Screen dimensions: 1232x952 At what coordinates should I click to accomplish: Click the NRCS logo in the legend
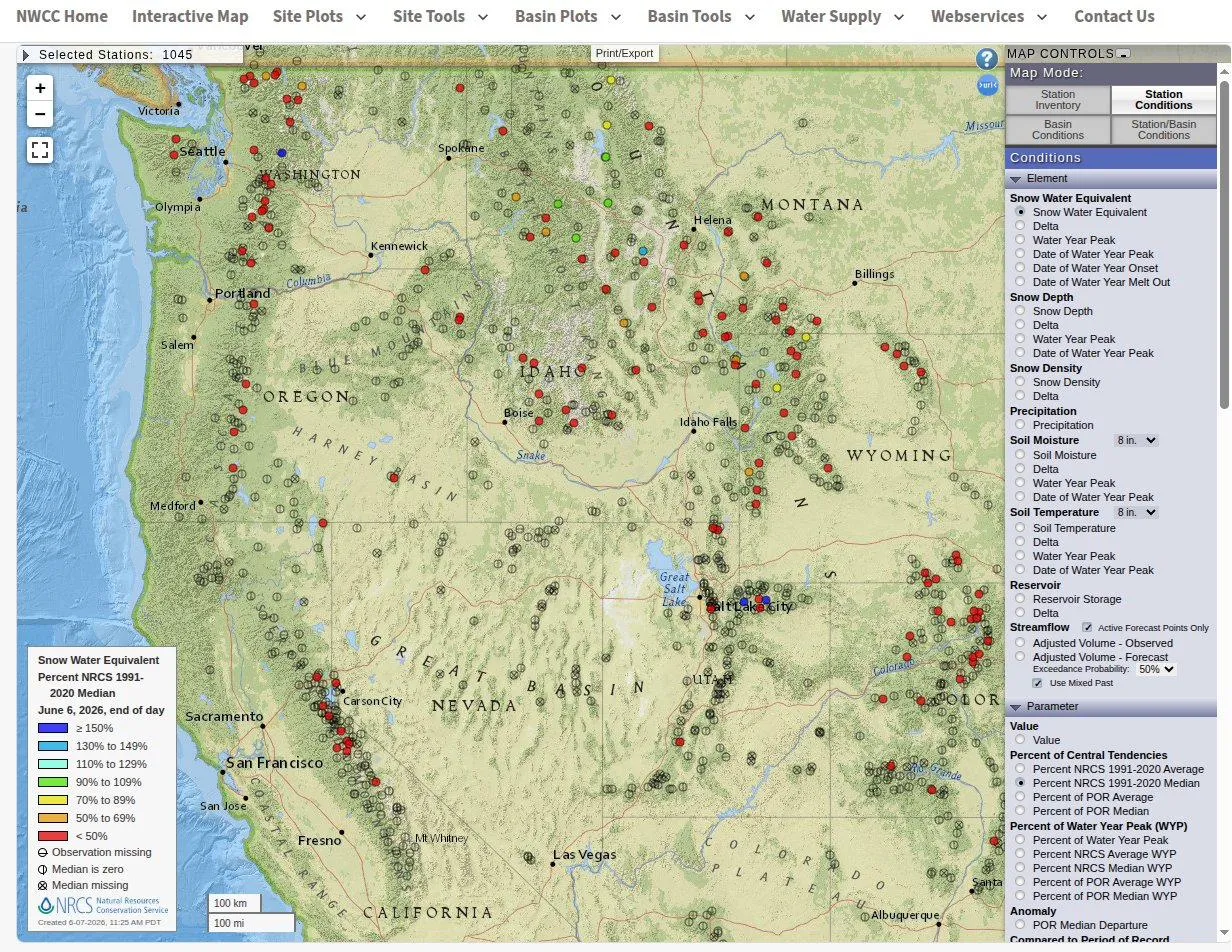pyautogui.click(x=103, y=905)
